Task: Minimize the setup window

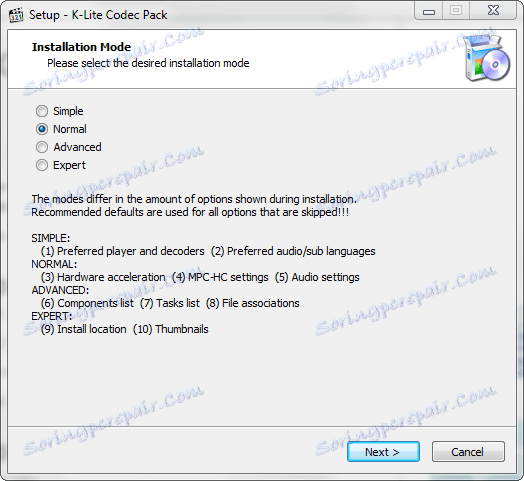Action: click(x=429, y=12)
